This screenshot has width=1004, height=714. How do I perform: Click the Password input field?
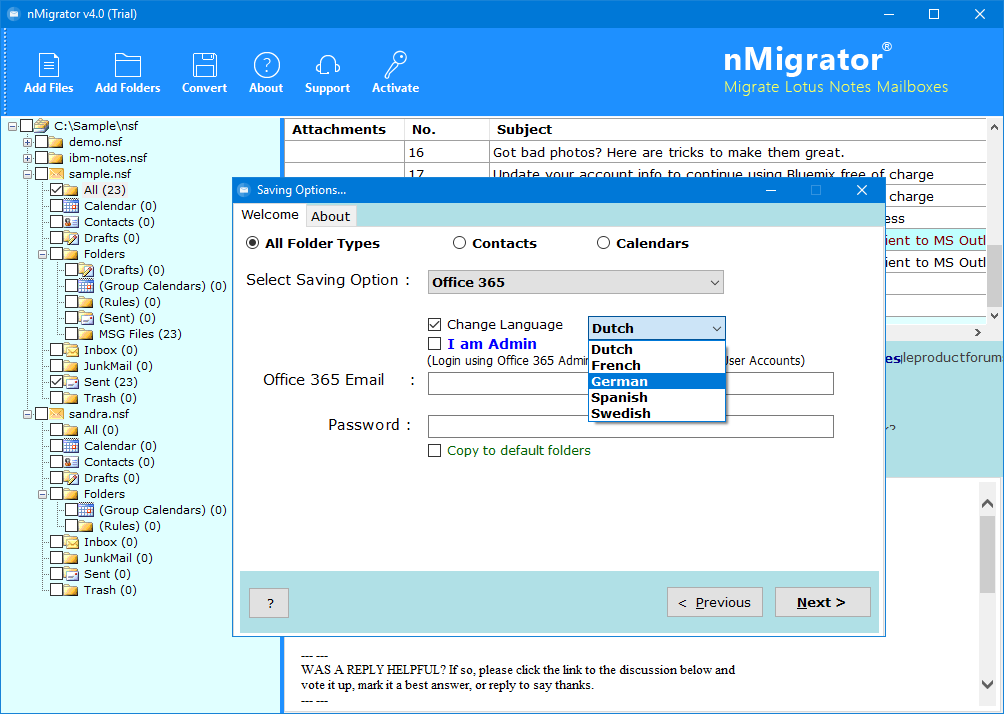tap(631, 426)
